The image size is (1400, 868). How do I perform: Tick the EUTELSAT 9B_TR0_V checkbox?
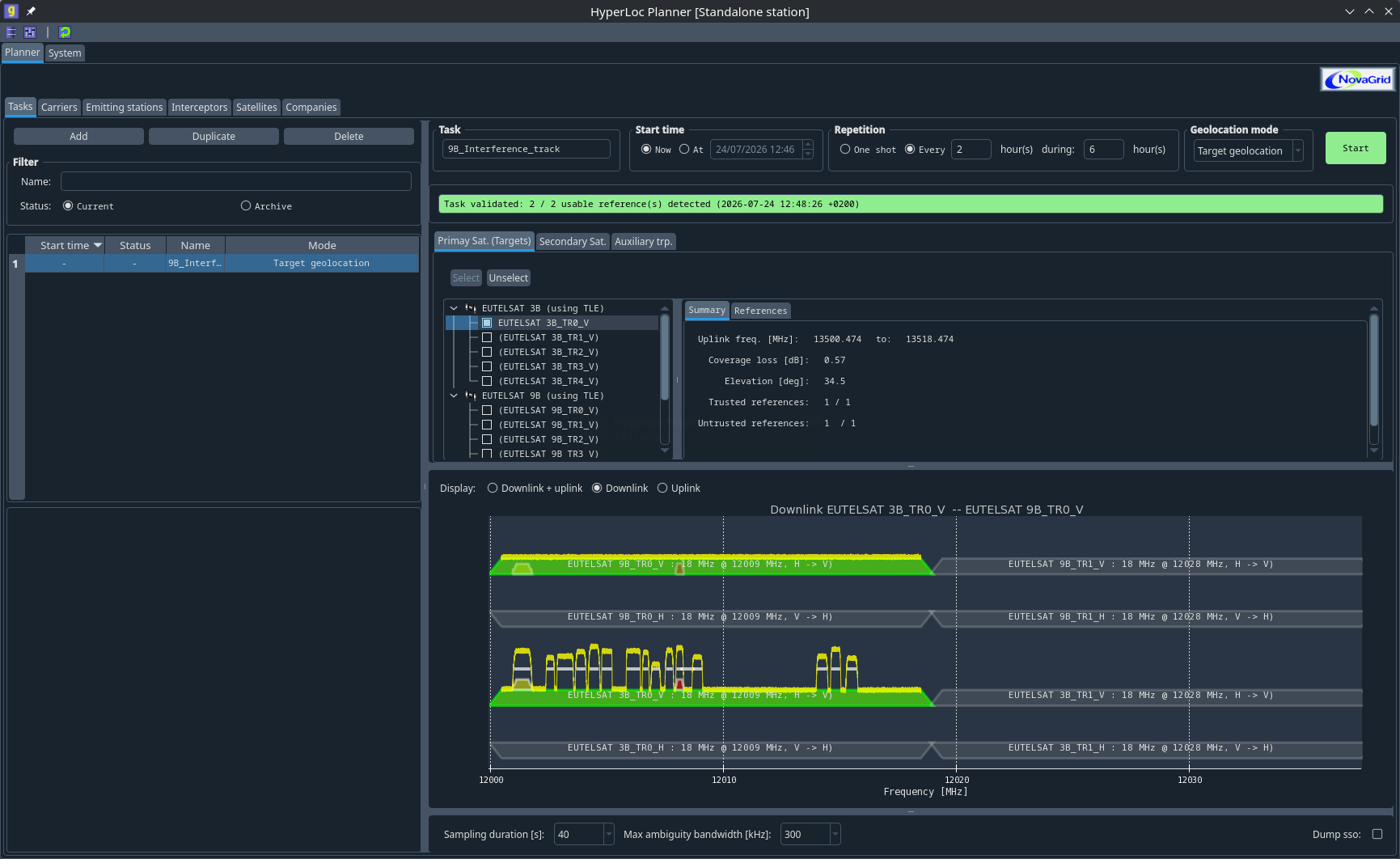(x=487, y=410)
